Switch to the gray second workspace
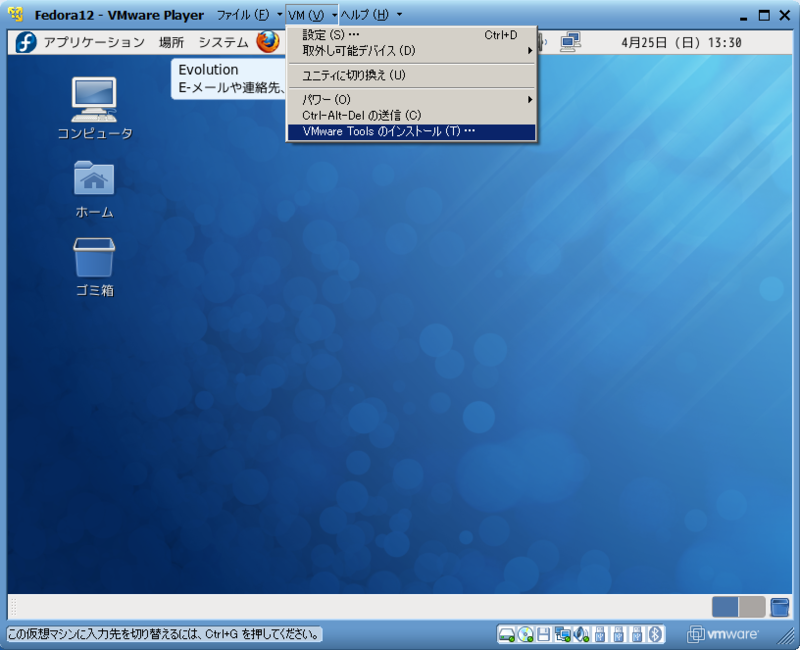800x650 pixels. click(752, 607)
